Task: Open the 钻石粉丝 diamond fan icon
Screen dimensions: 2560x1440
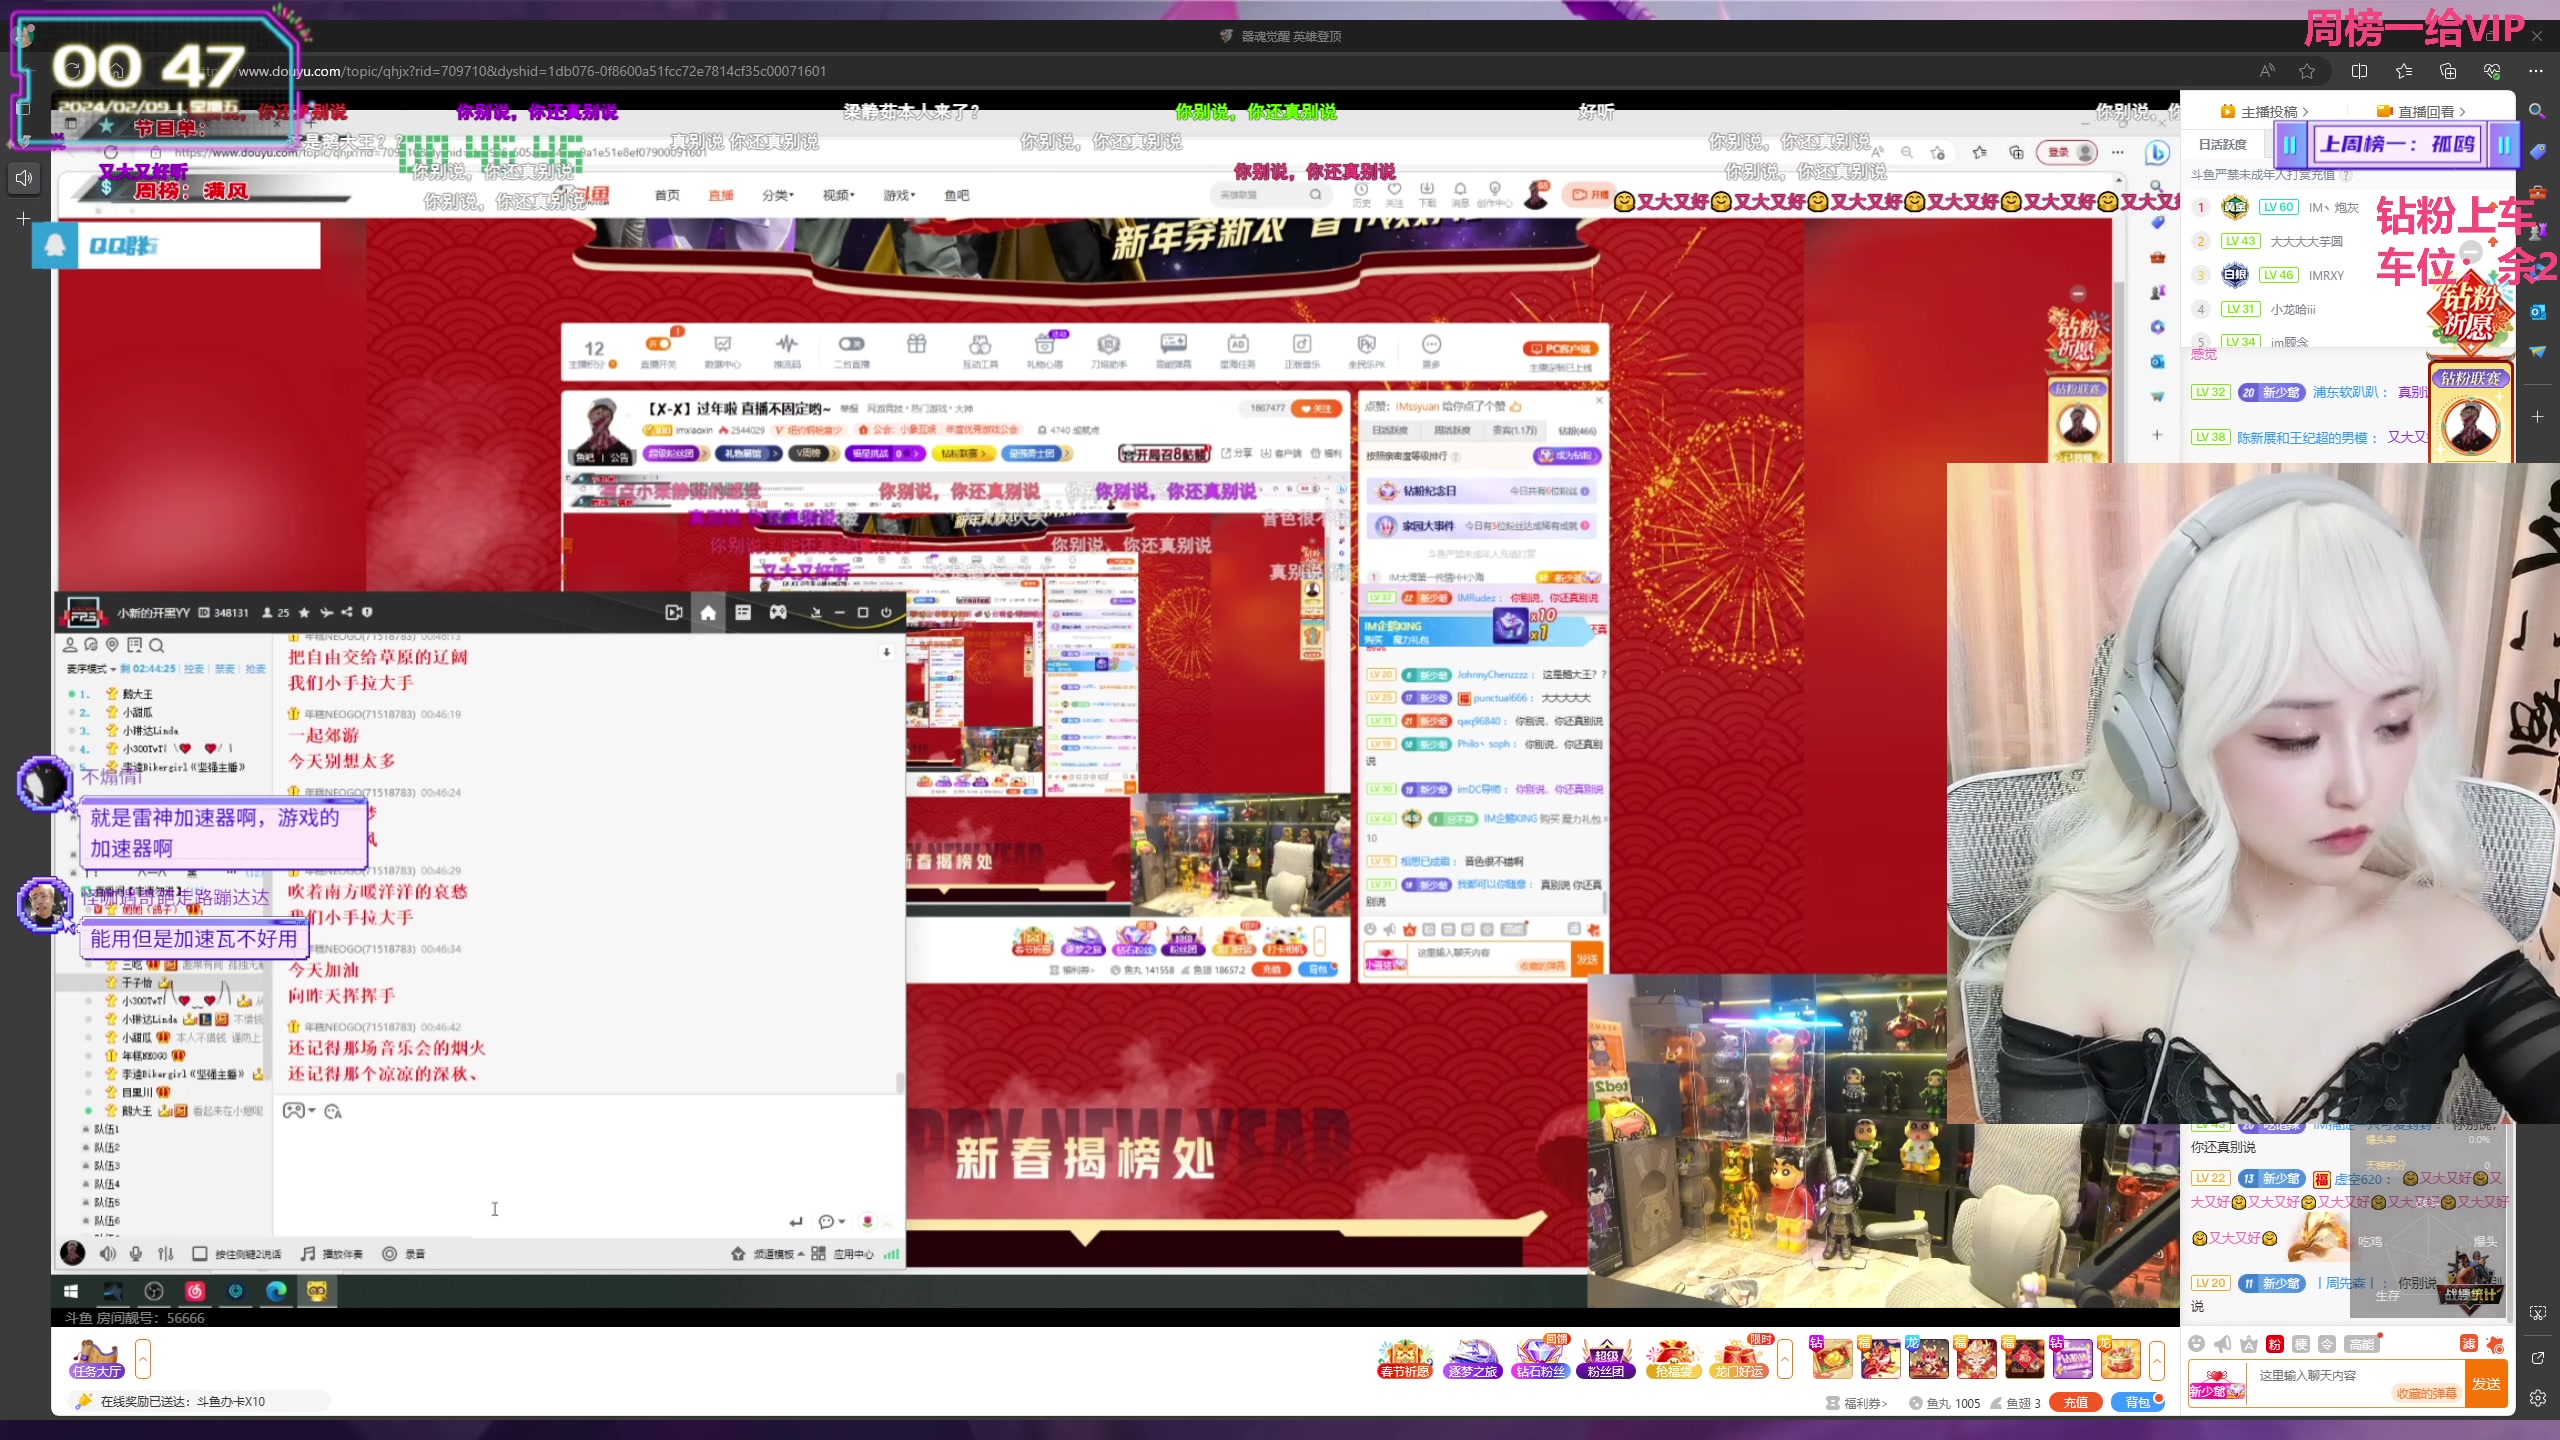Action: pyautogui.click(x=1540, y=1358)
